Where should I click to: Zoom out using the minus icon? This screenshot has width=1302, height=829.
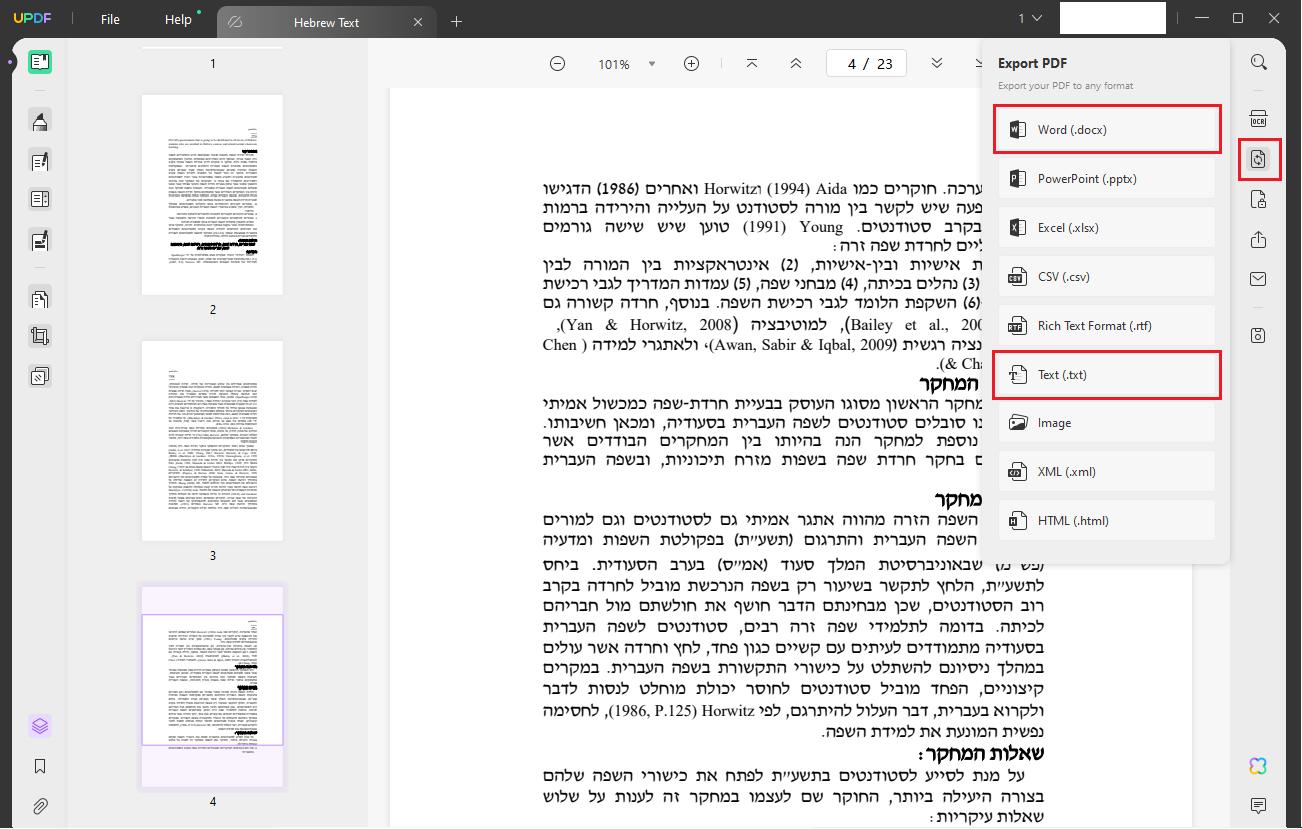[557, 63]
